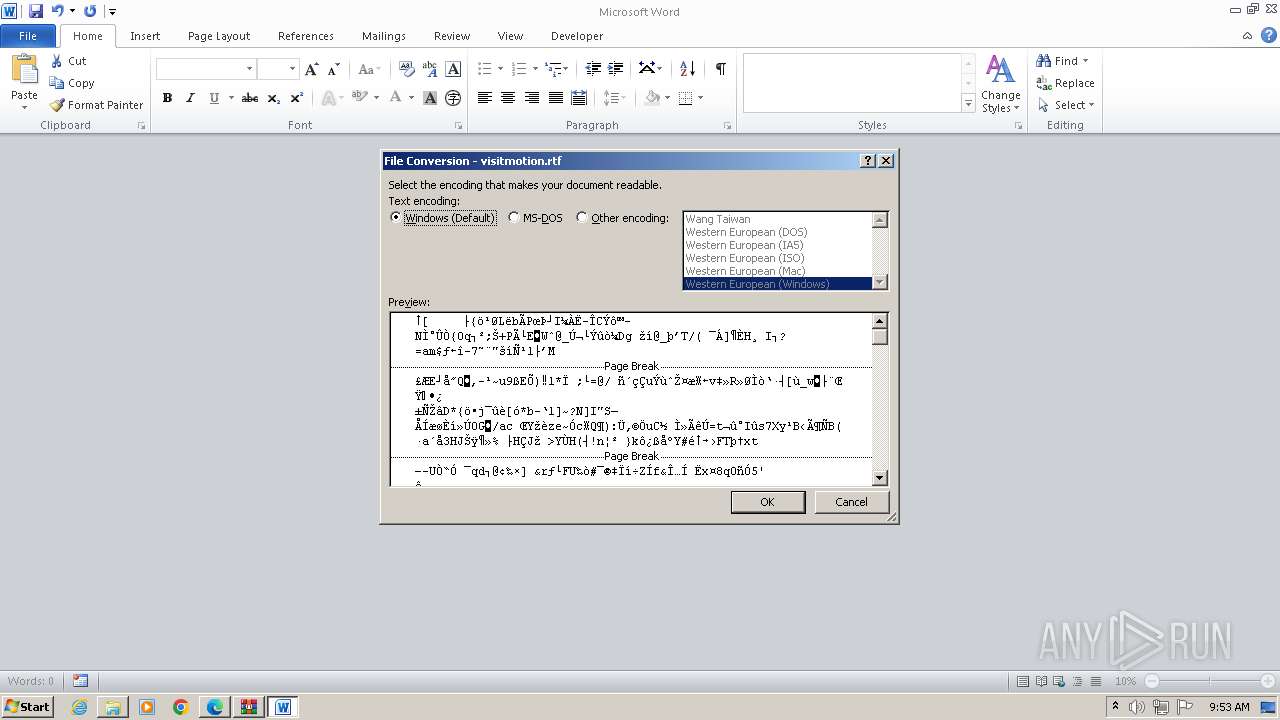Center align text

tap(508, 98)
